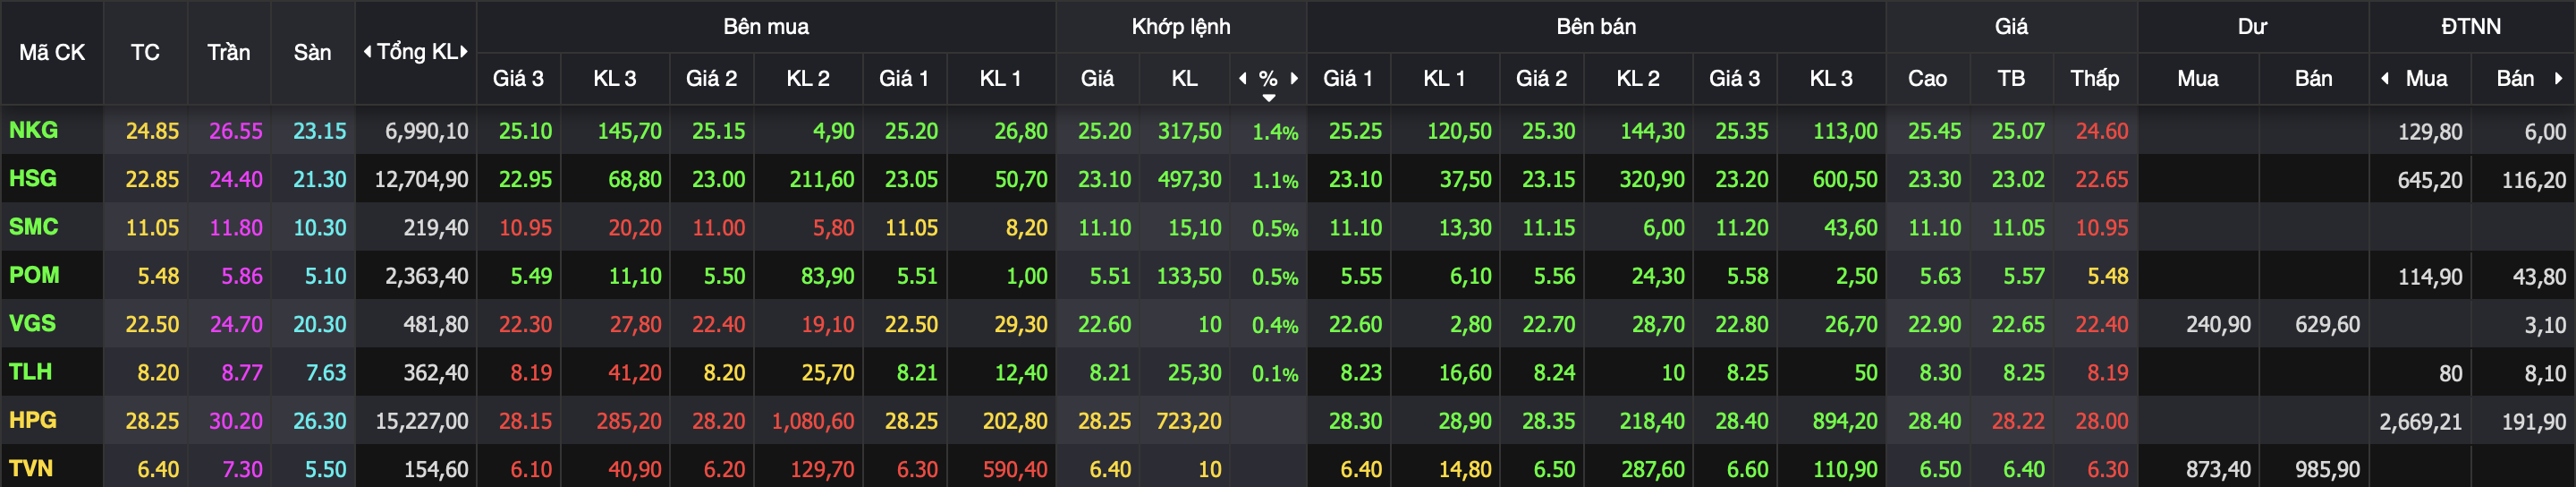The height and width of the screenshot is (487, 2576).
Task: Open the POM stock symbol
Action: [x=34, y=275]
